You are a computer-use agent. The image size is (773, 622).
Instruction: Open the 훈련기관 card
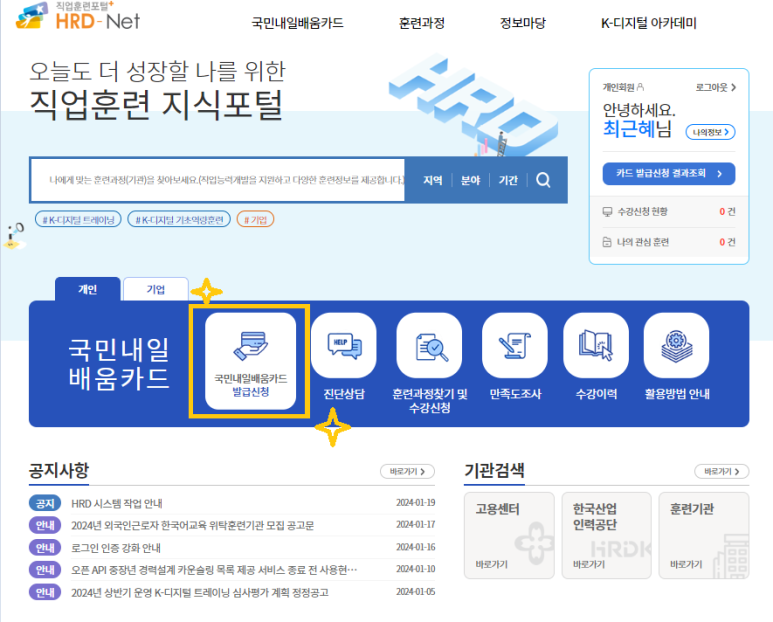(x=704, y=535)
